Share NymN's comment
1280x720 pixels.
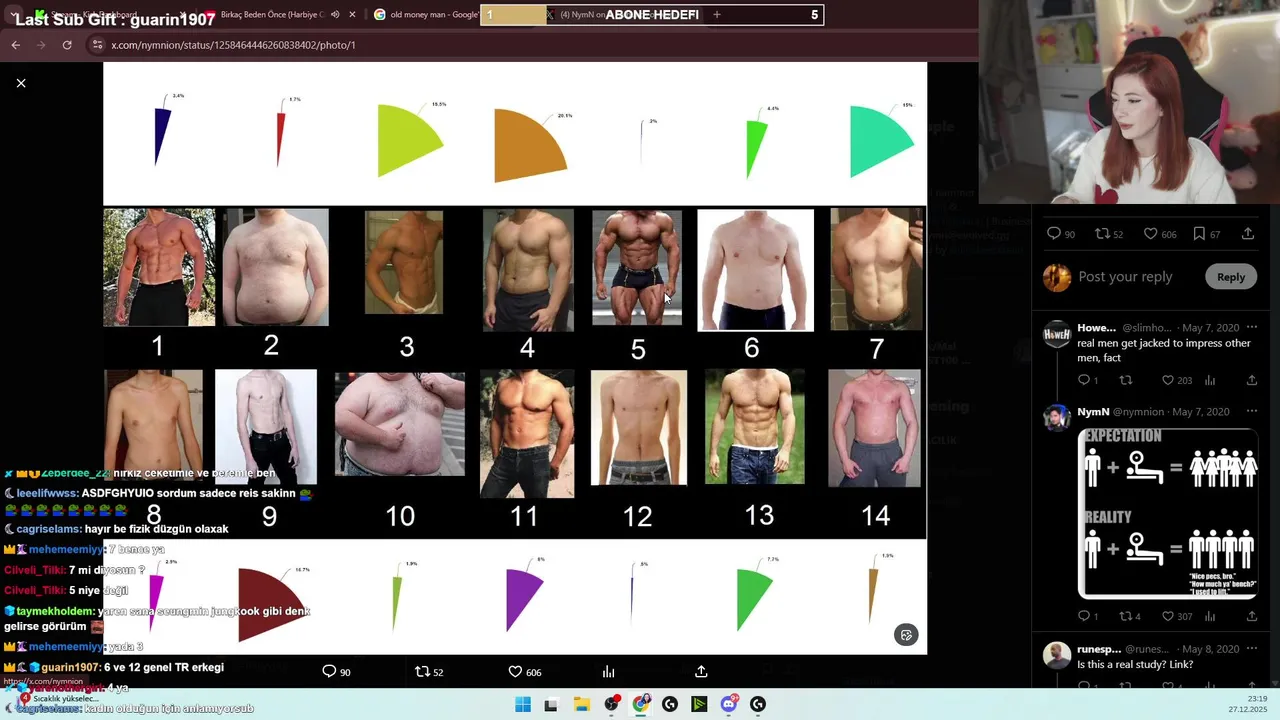tap(1251, 616)
